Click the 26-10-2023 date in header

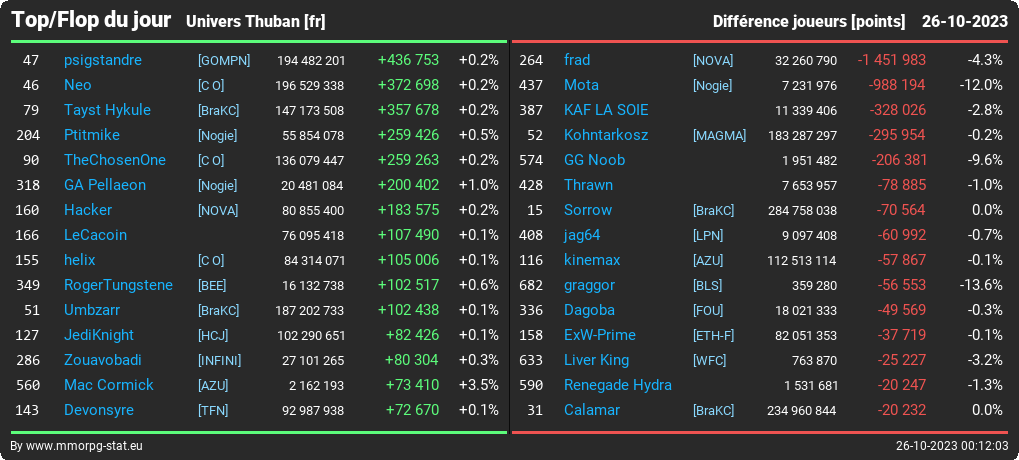pos(964,21)
